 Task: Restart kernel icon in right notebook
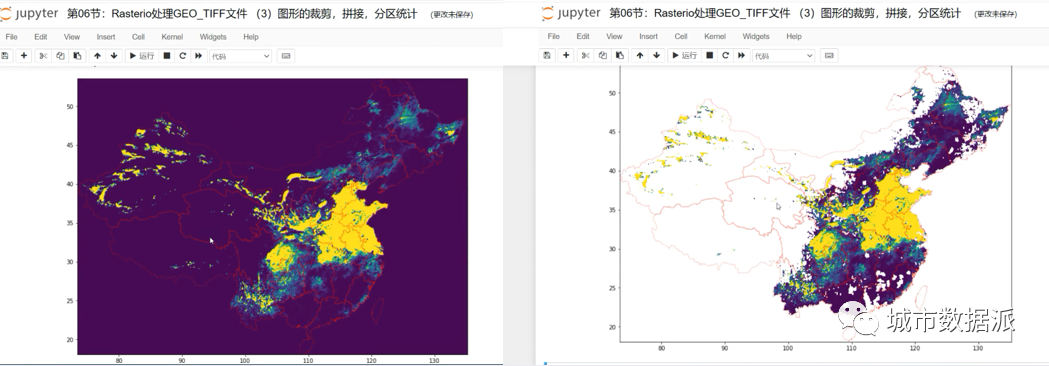[725, 56]
